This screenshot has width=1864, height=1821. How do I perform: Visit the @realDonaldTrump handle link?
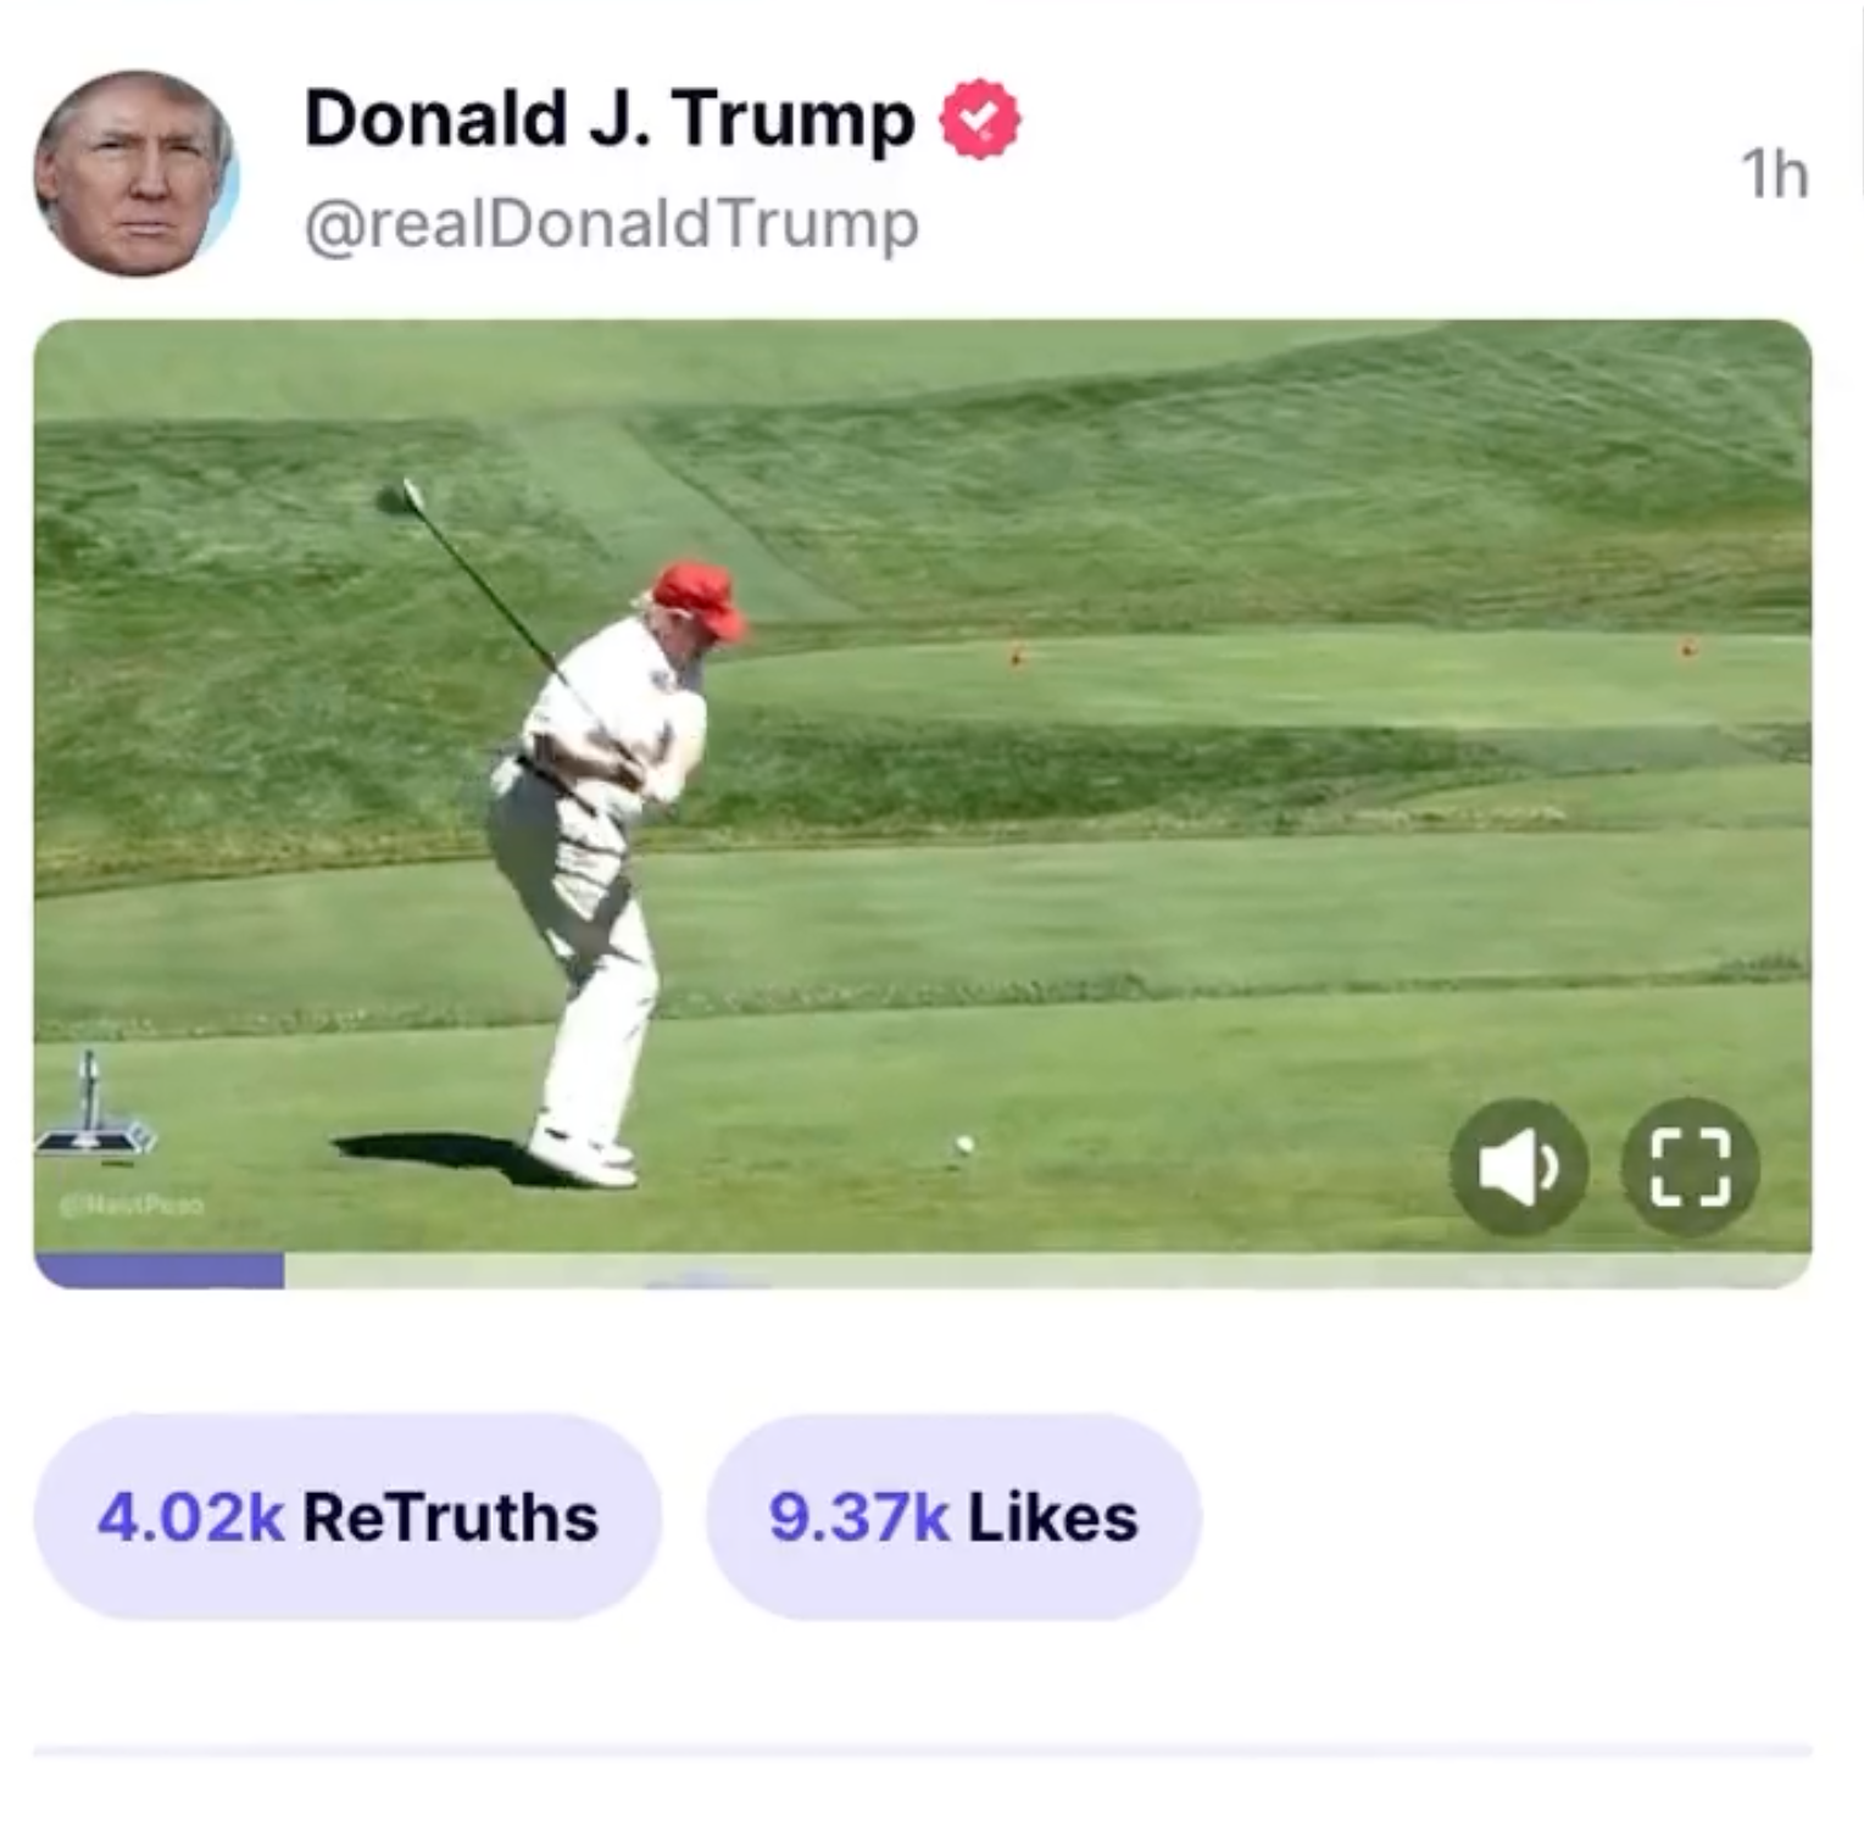611,225
